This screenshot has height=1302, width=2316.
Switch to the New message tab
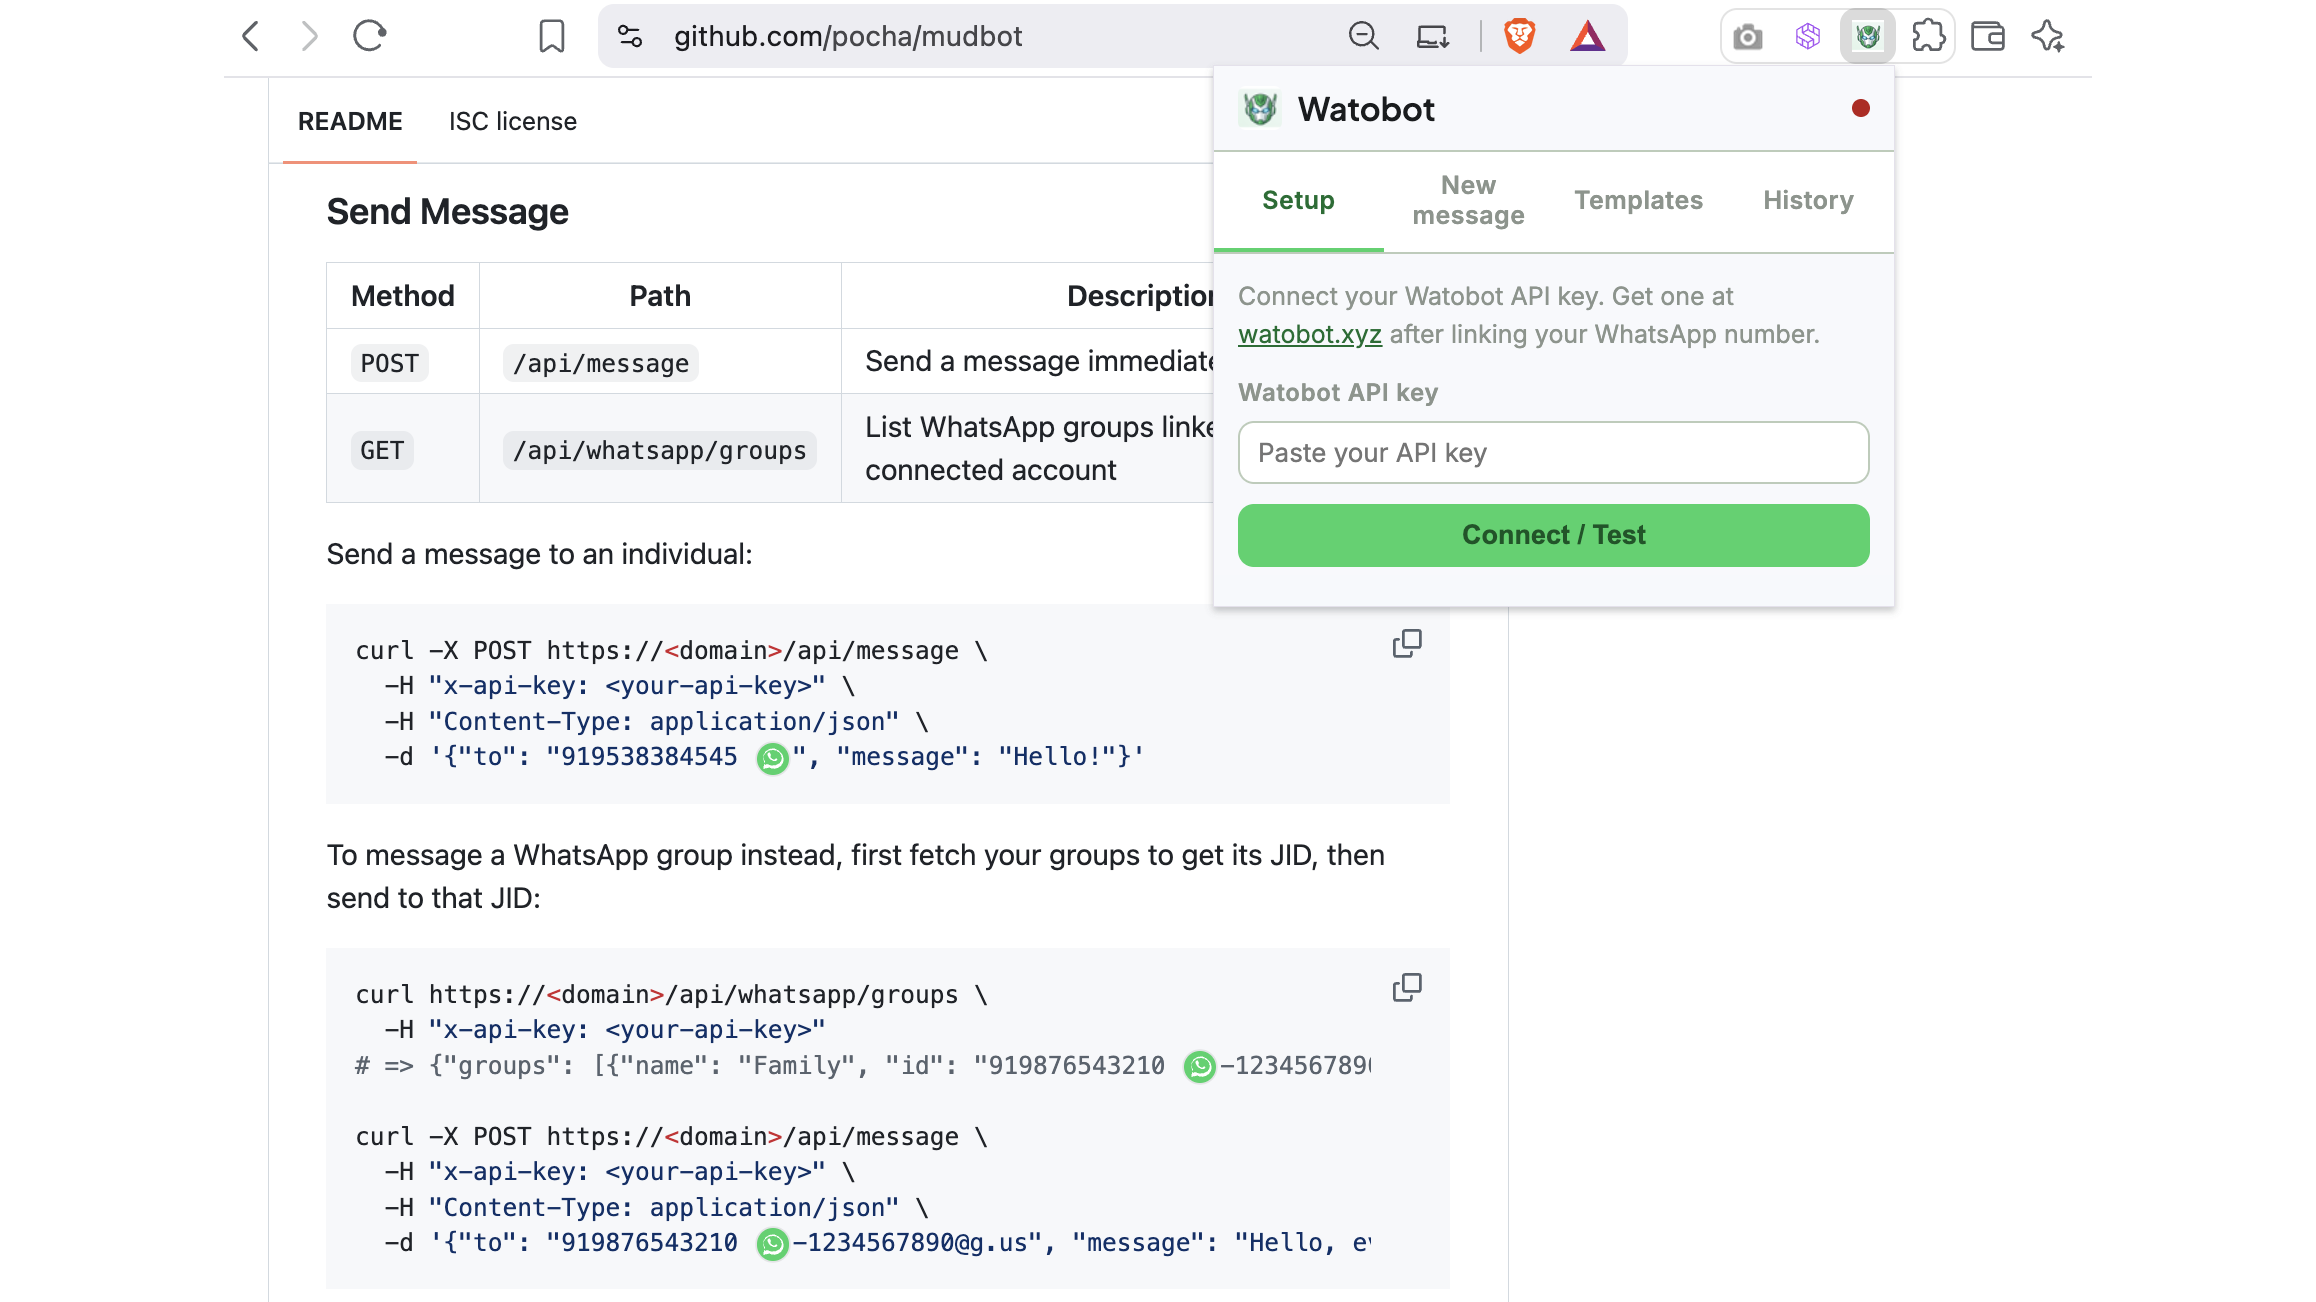(1468, 200)
